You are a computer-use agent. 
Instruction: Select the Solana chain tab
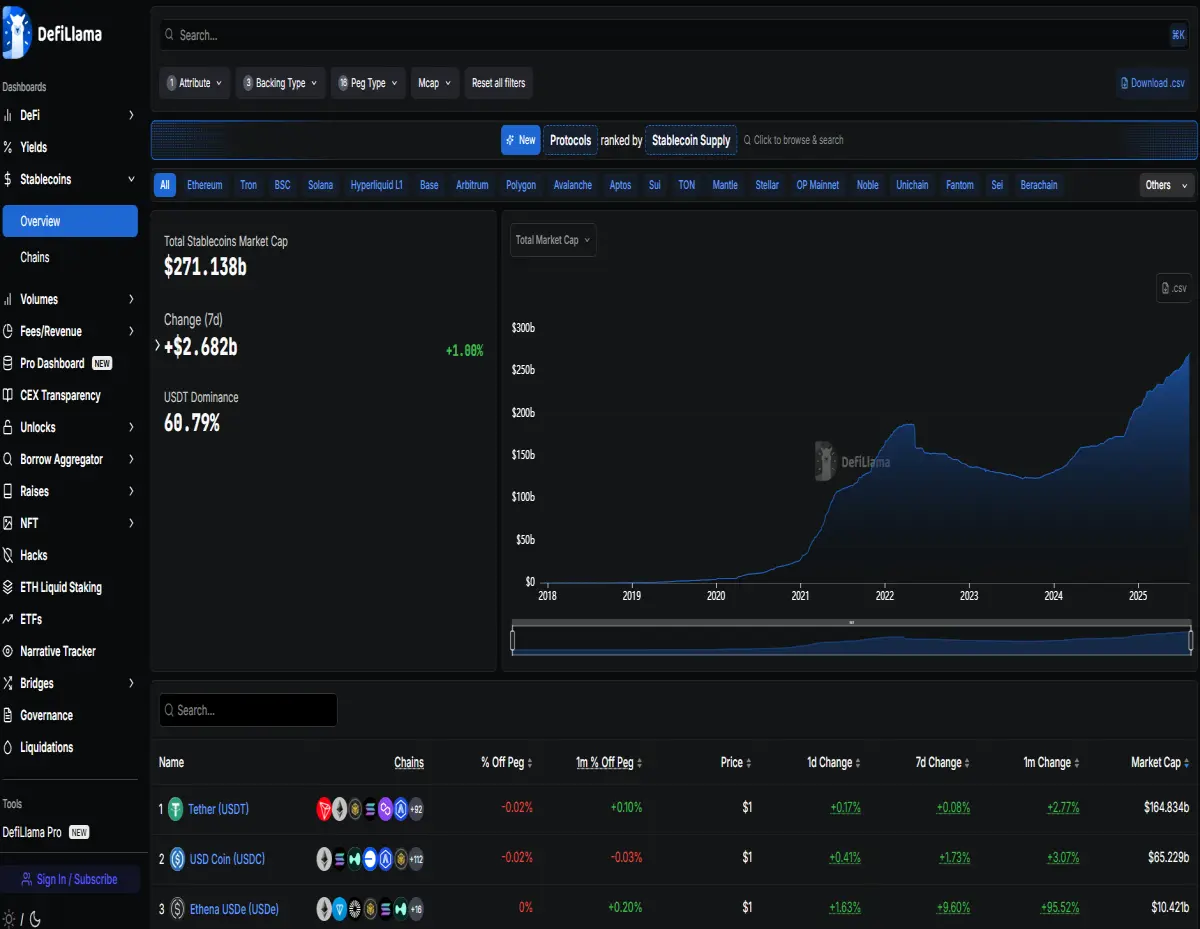[x=320, y=185]
